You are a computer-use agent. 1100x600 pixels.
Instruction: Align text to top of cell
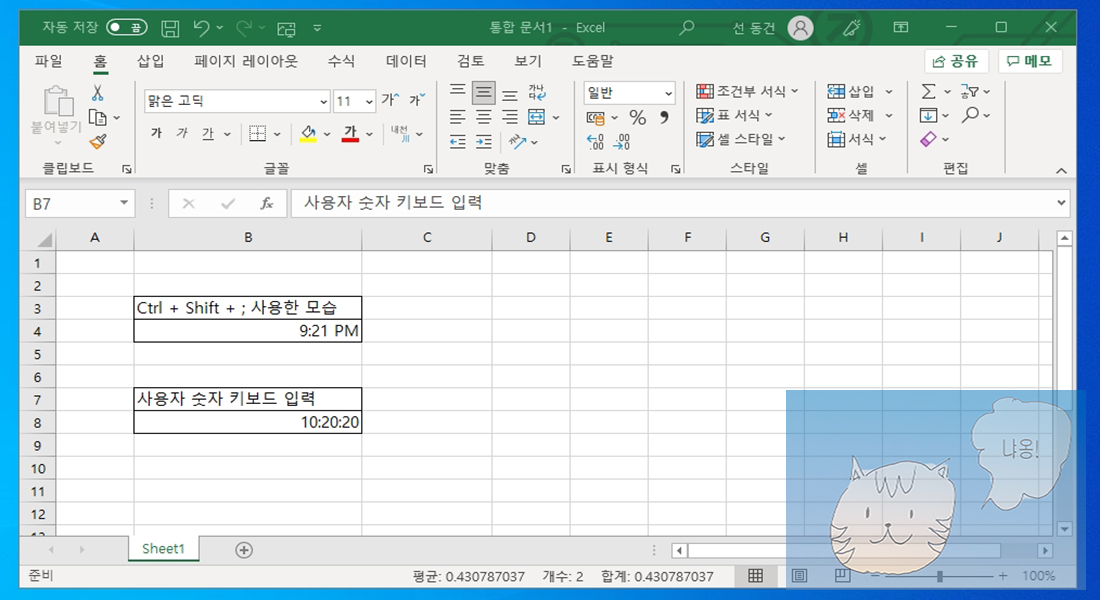pyautogui.click(x=457, y=92)
